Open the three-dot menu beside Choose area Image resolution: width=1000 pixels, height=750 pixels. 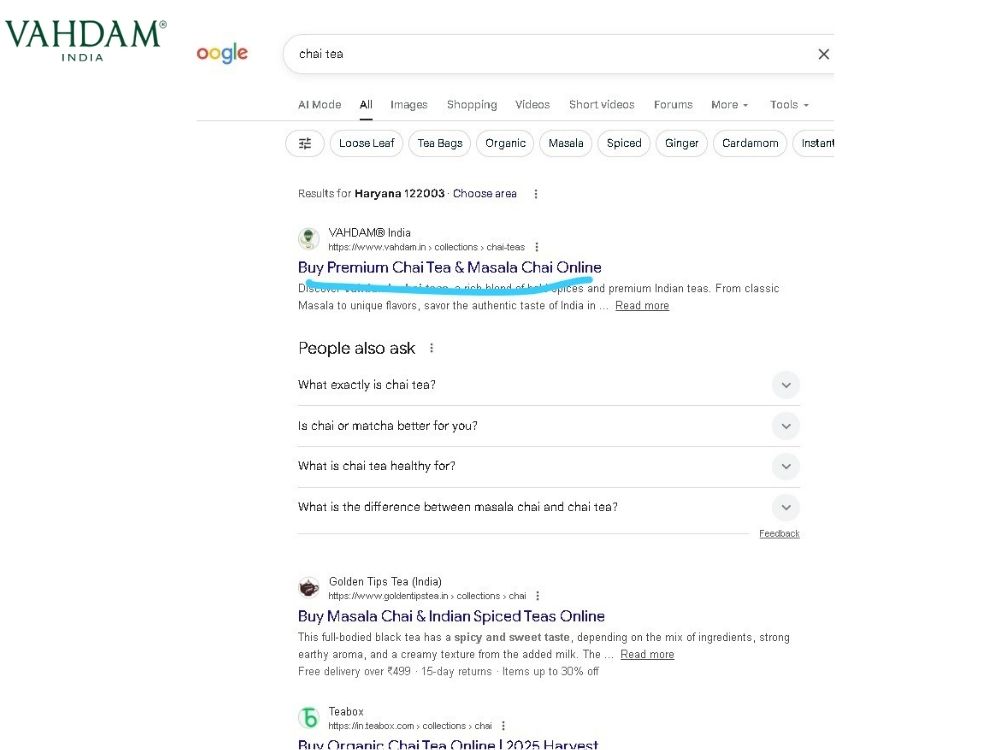(536, 194)
